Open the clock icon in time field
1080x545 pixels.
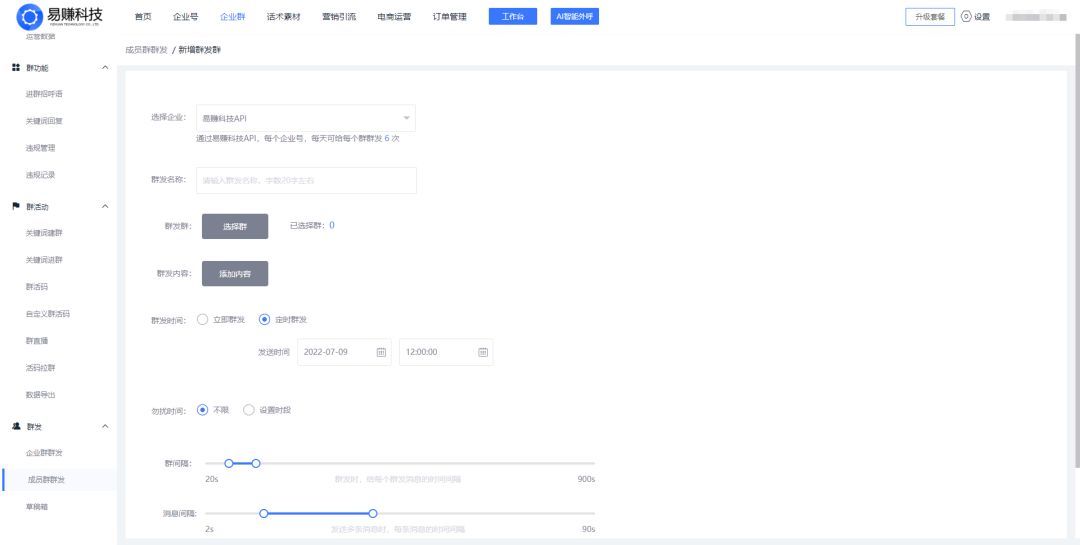click(483, 352)
